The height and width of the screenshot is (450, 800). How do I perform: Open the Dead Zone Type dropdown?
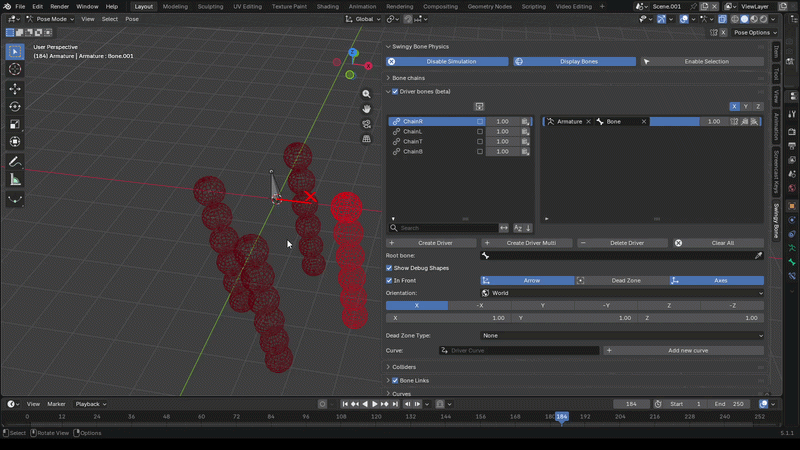click(622, 336)
